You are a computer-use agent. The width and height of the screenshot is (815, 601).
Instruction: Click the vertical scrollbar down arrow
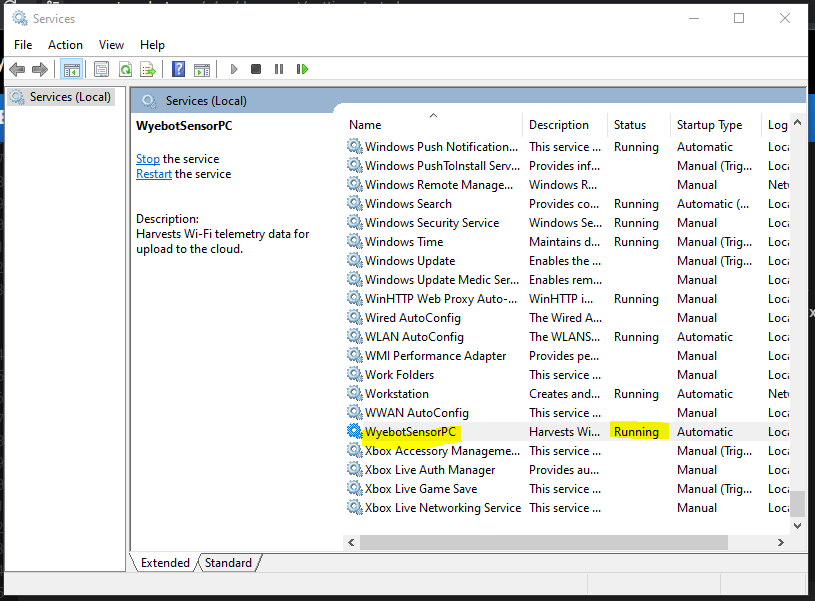pos(797,525)
